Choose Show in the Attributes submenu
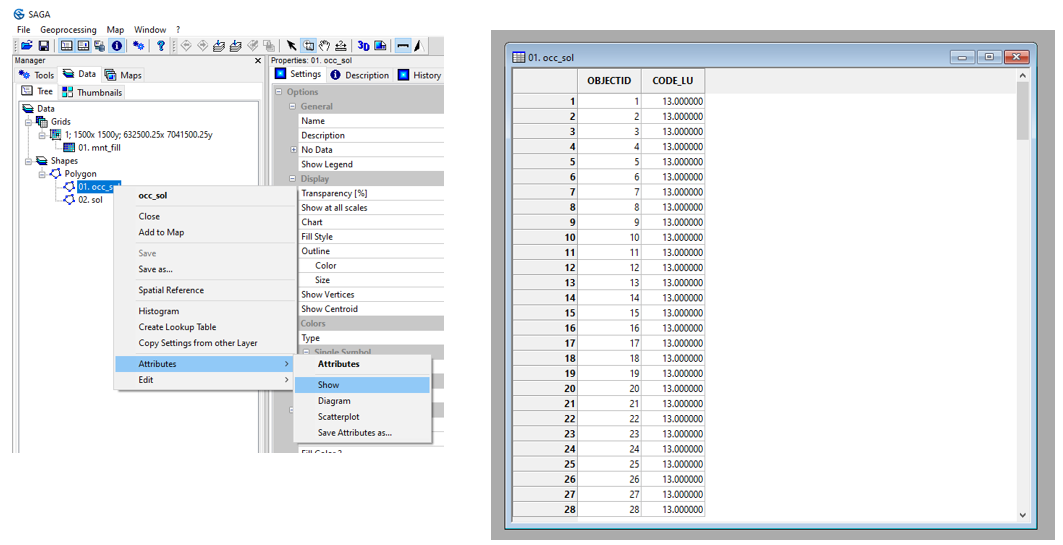The height and width of the screenshot is (545, 1063). point(329,385)
